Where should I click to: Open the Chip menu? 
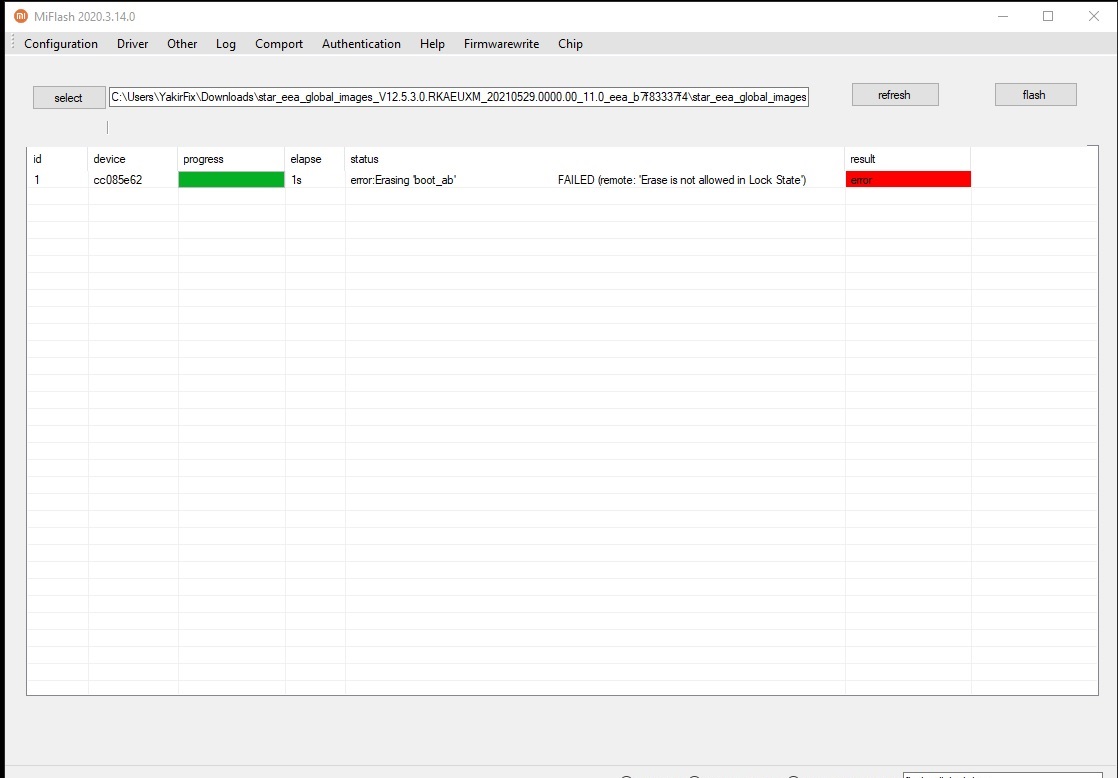tap(570, 43)
